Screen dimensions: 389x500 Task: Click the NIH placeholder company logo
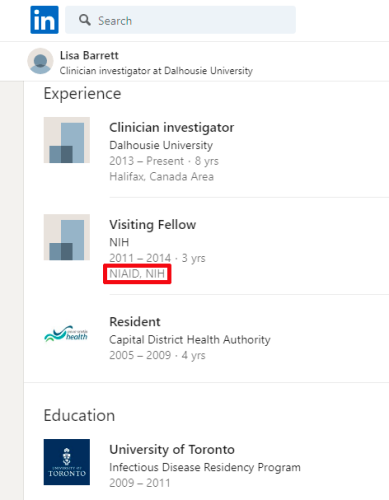click(x=67, y=237)
